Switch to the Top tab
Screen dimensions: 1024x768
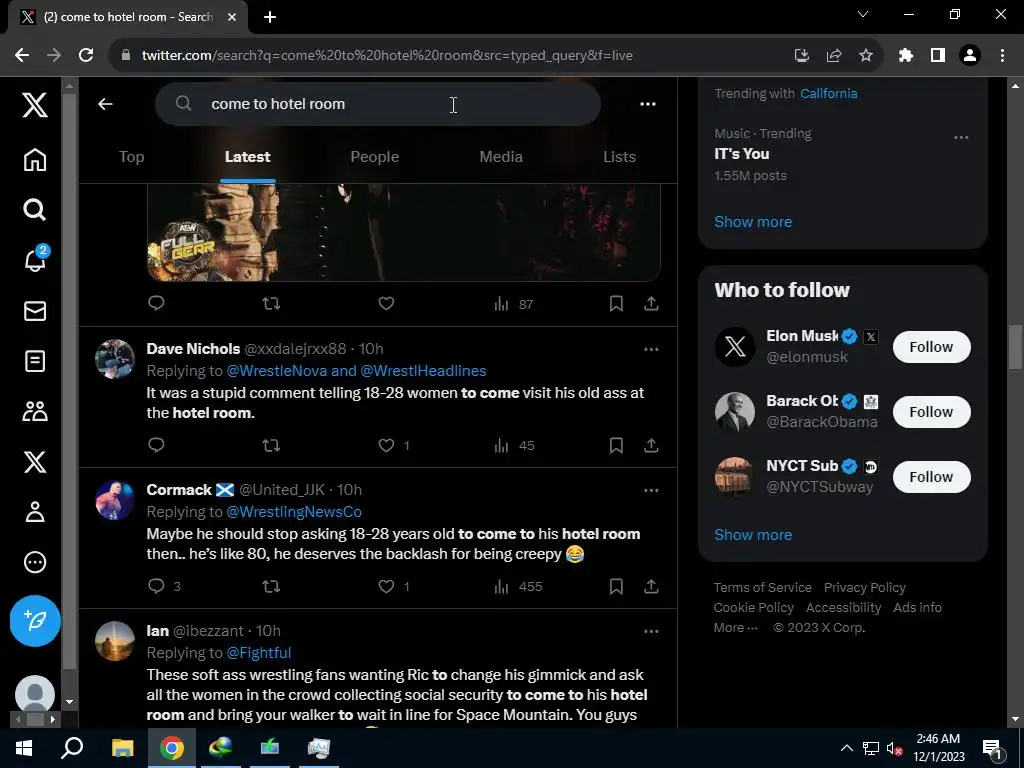pos(131,157)
